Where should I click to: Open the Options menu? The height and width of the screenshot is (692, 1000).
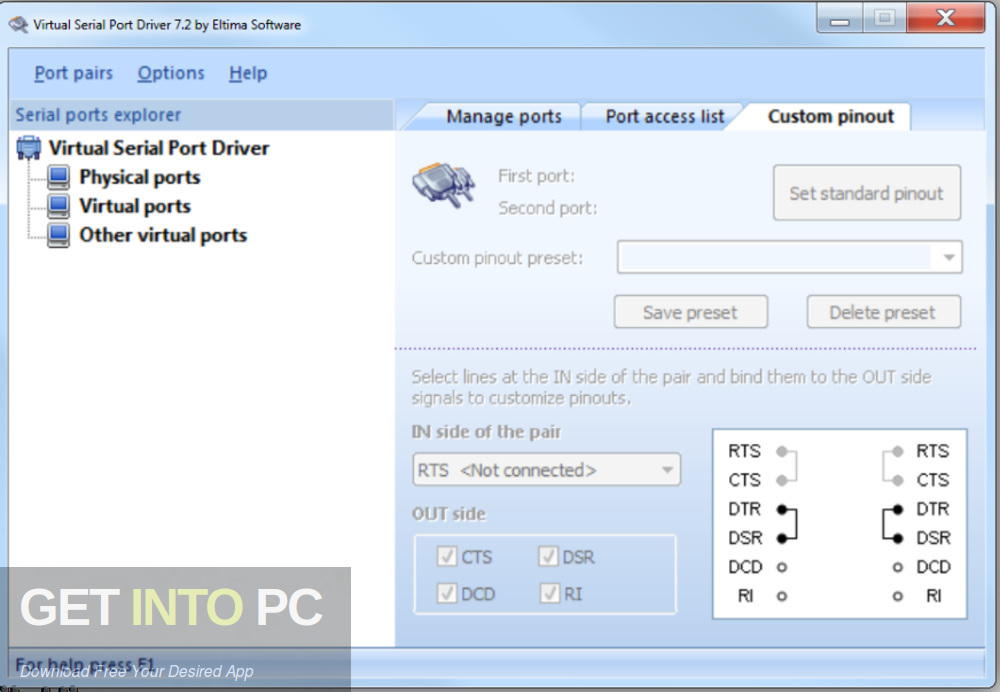170,73
